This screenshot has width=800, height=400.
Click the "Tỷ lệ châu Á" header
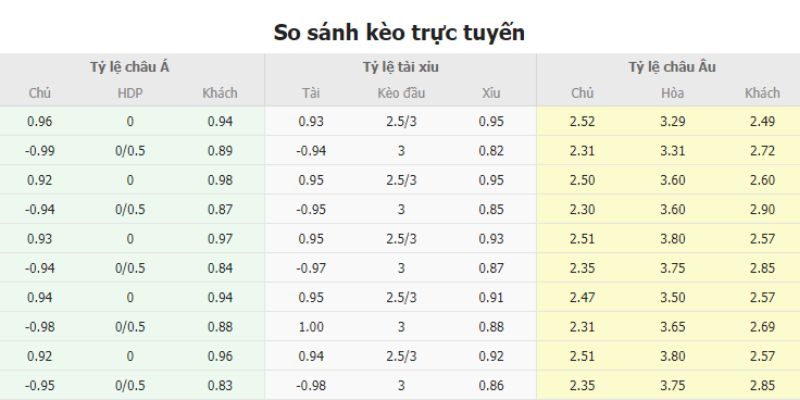(130, 67)
